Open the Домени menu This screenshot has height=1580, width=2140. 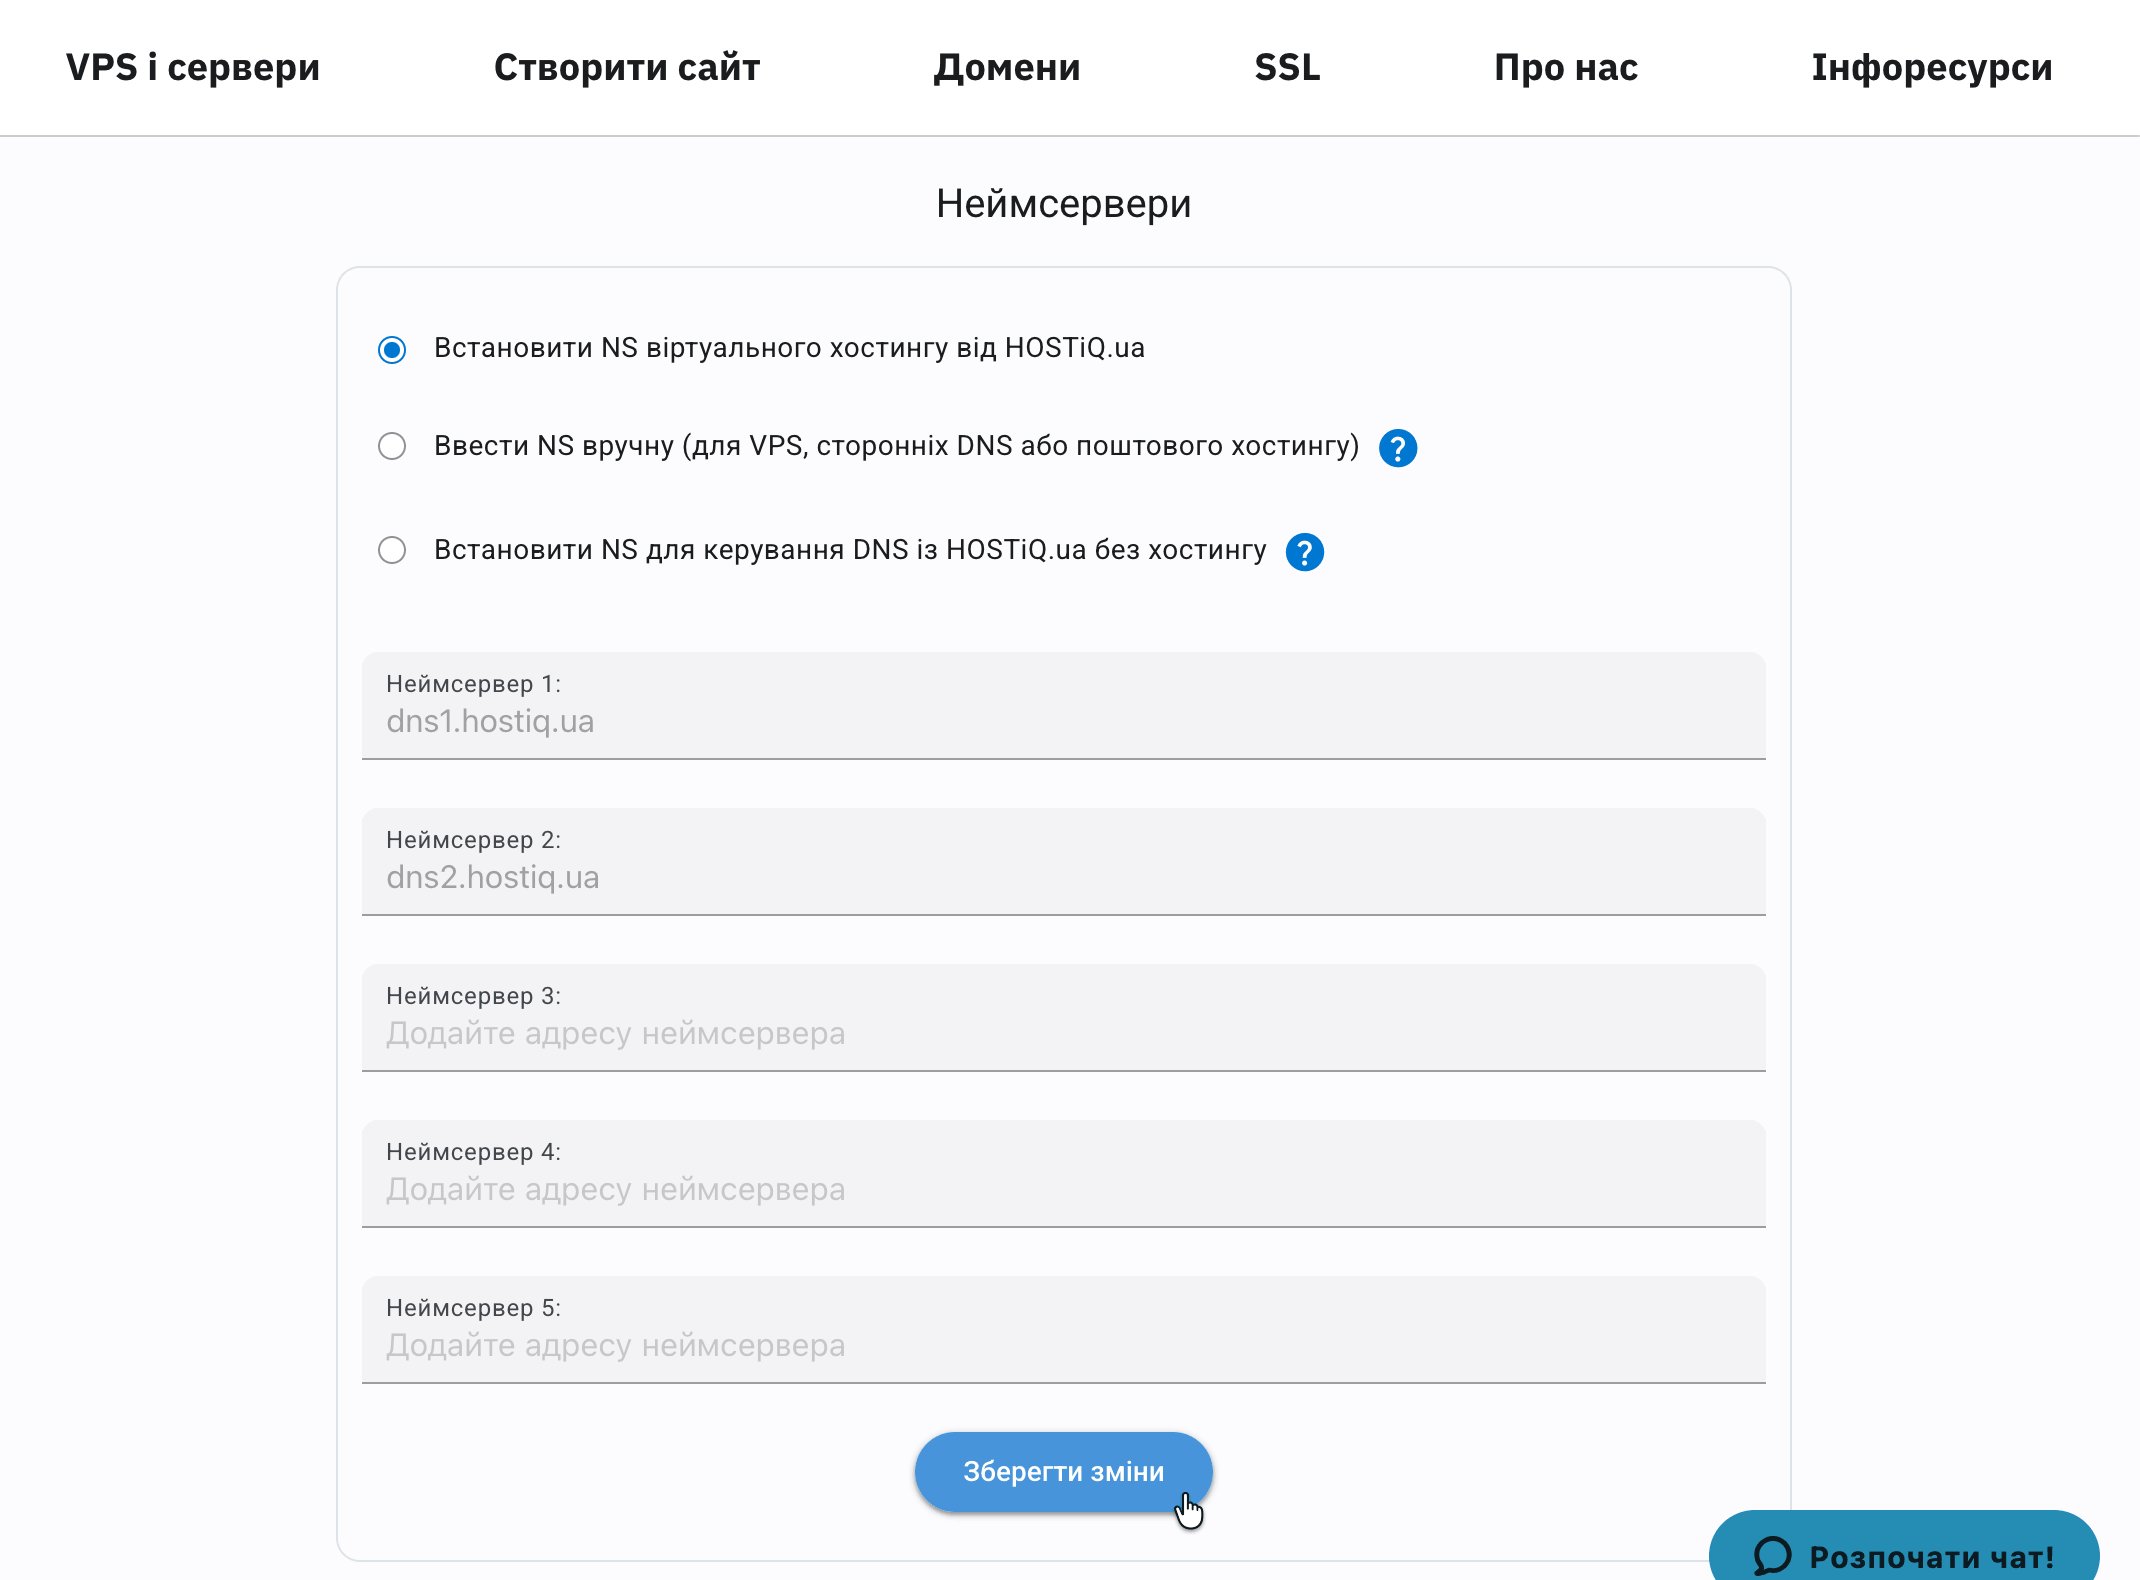pos(1006,67)
